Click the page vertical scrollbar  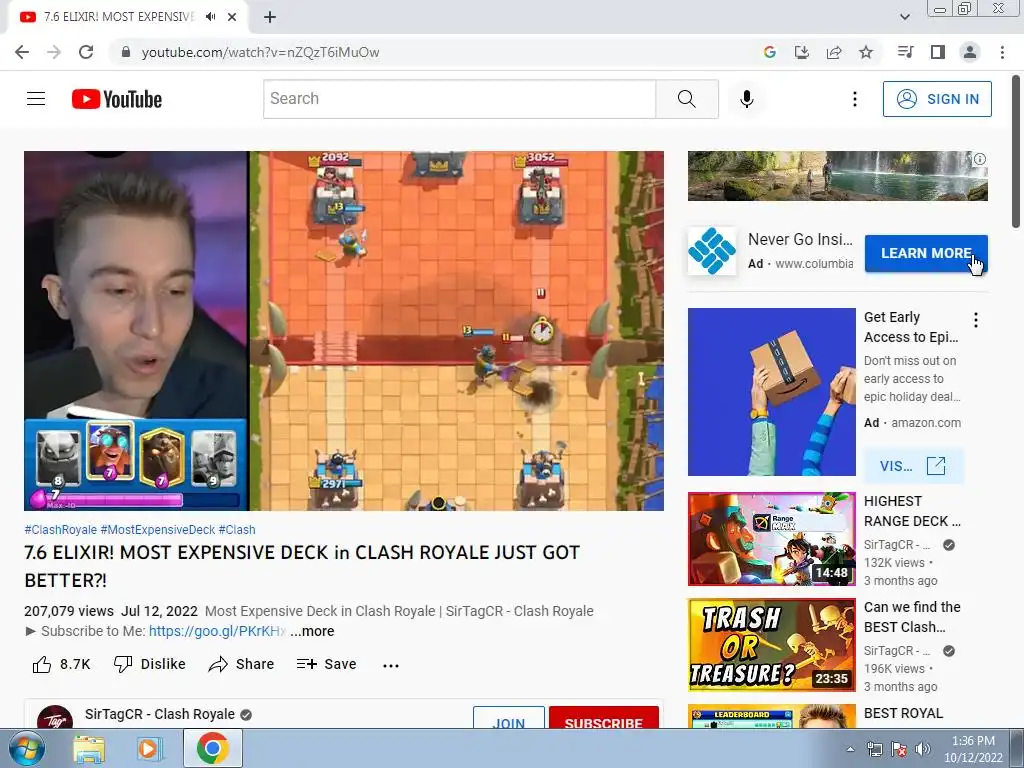point(1016,152)
